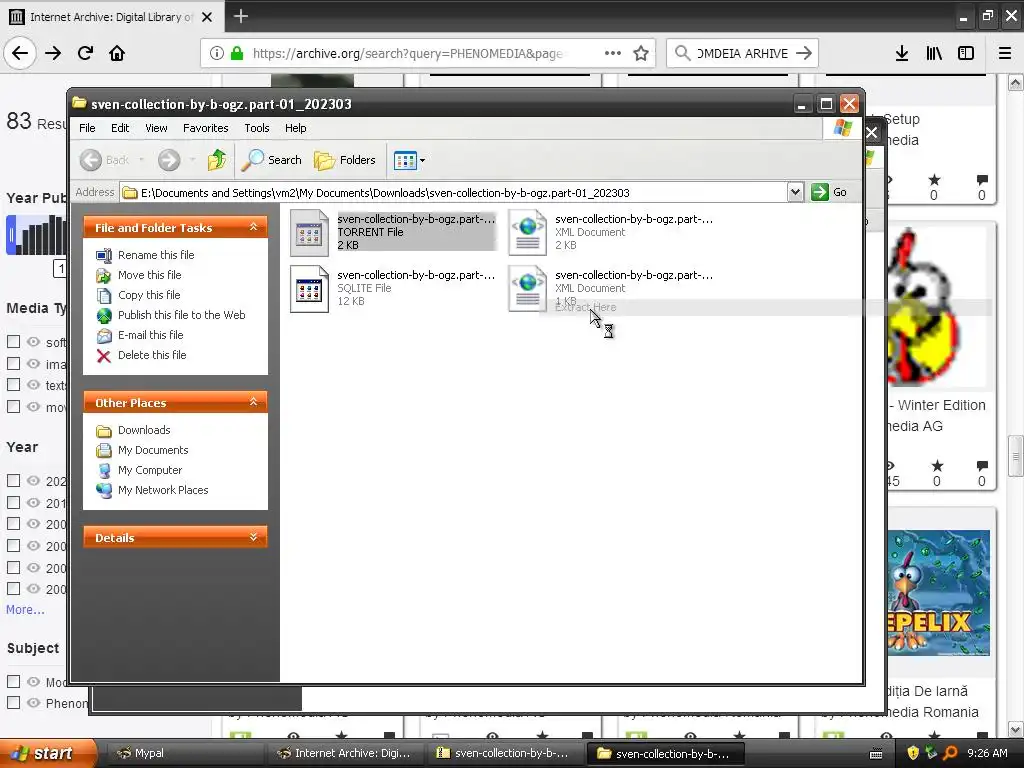Check the 'text' media type checkbox
This screenshot has width=1024, height=768.
(13, 385)
